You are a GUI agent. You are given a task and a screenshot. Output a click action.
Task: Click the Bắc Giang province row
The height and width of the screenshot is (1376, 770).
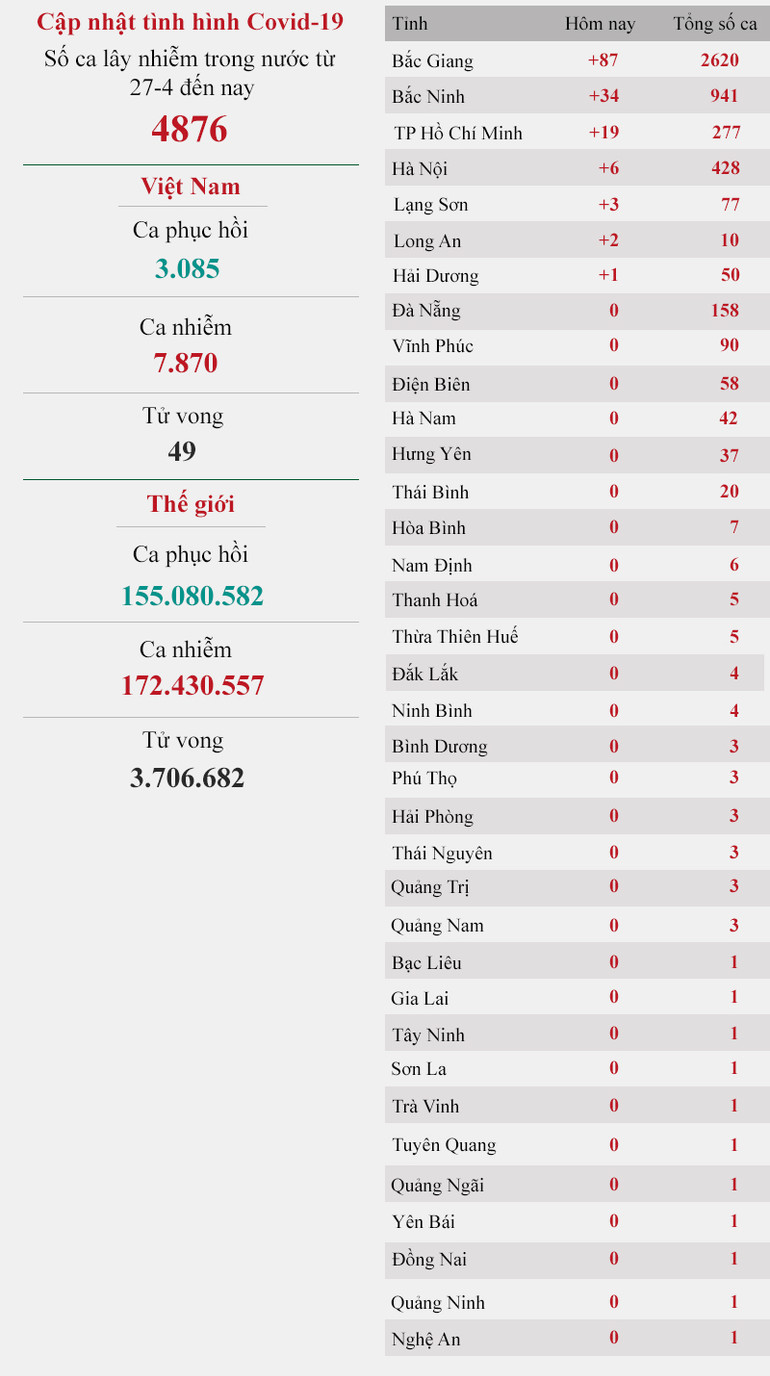(x=433, y=61)
